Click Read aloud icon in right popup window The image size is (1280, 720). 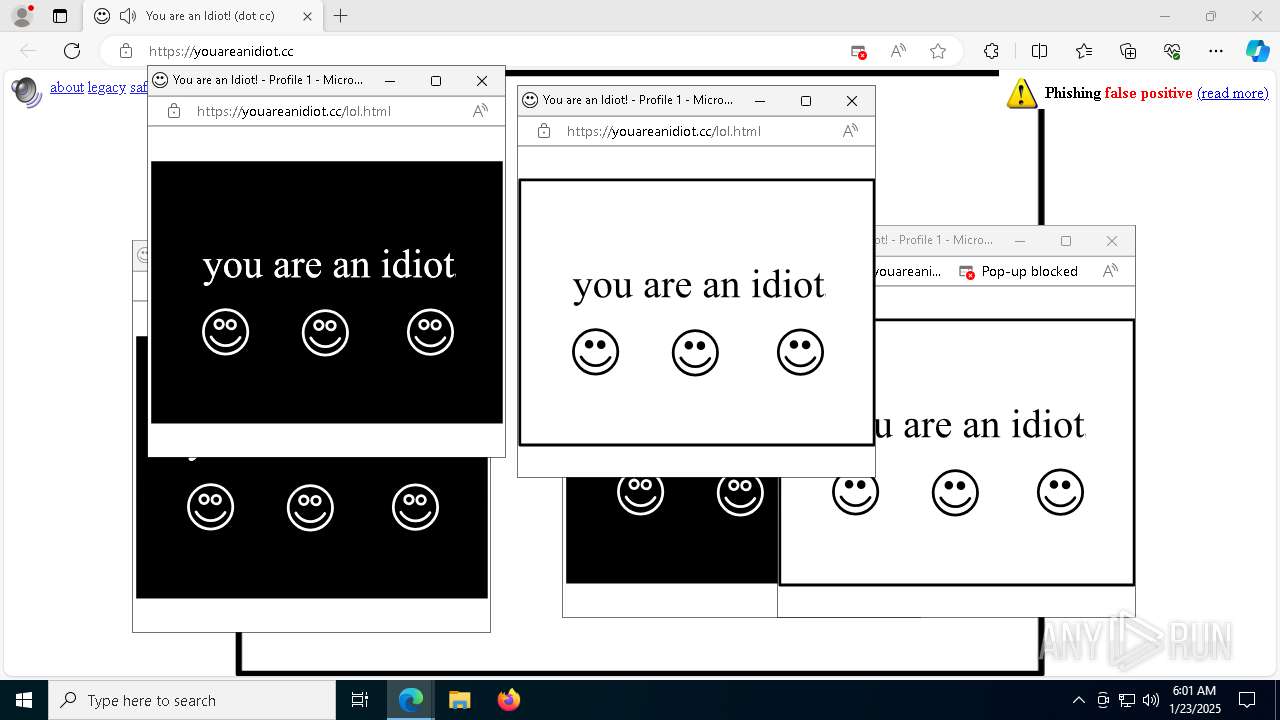(x=1110, y=271)
